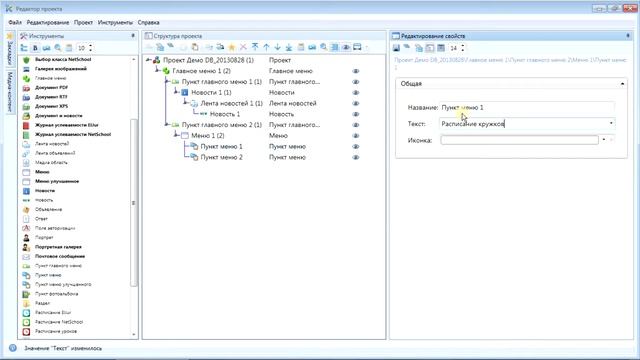Select Расписание уроков tool
Screen dimensions: 640x360
point(56,331)
